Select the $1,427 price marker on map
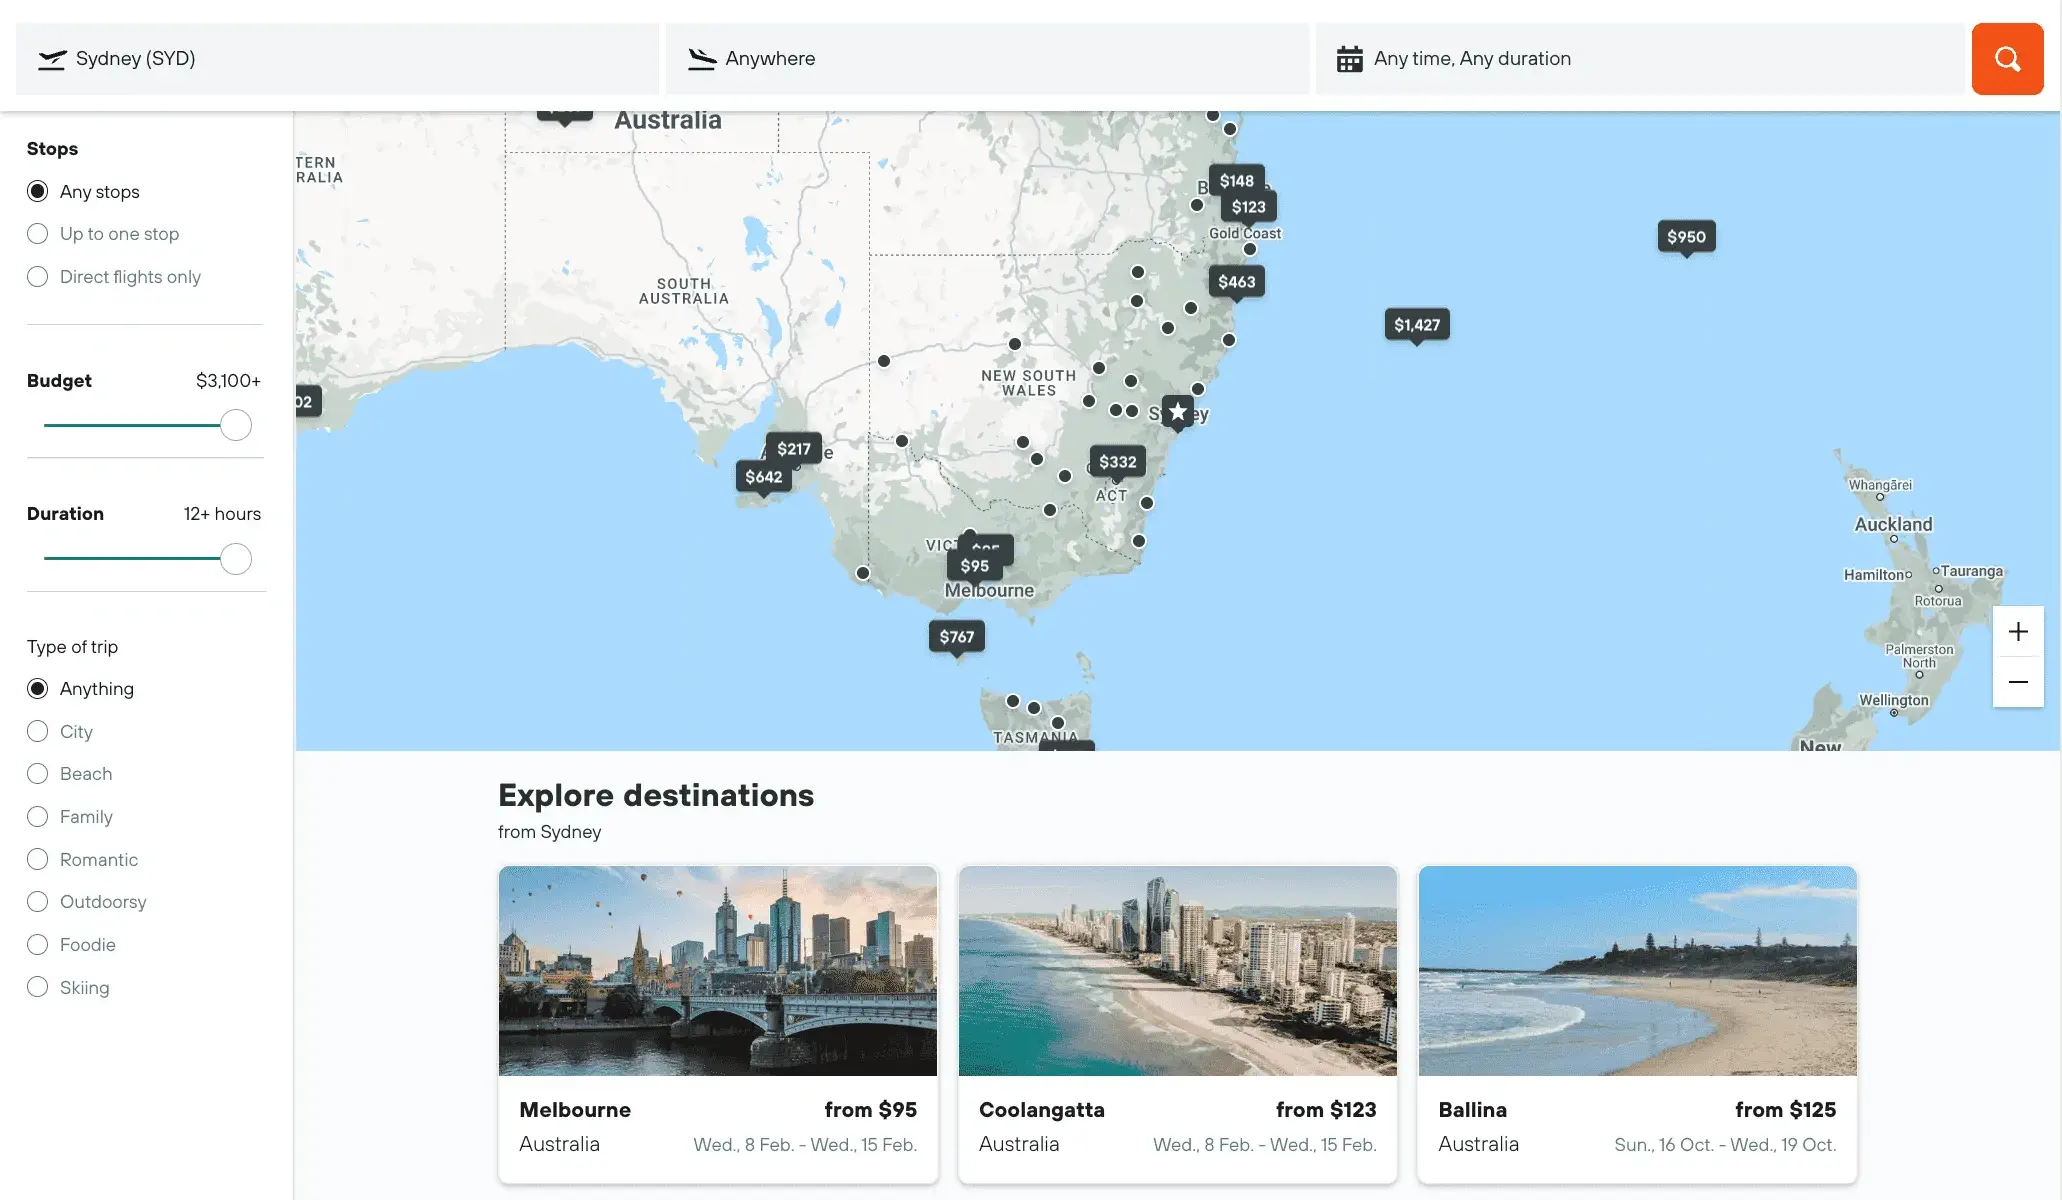The width and height of the screenshot is (2062, 1200). (1416, 325)
